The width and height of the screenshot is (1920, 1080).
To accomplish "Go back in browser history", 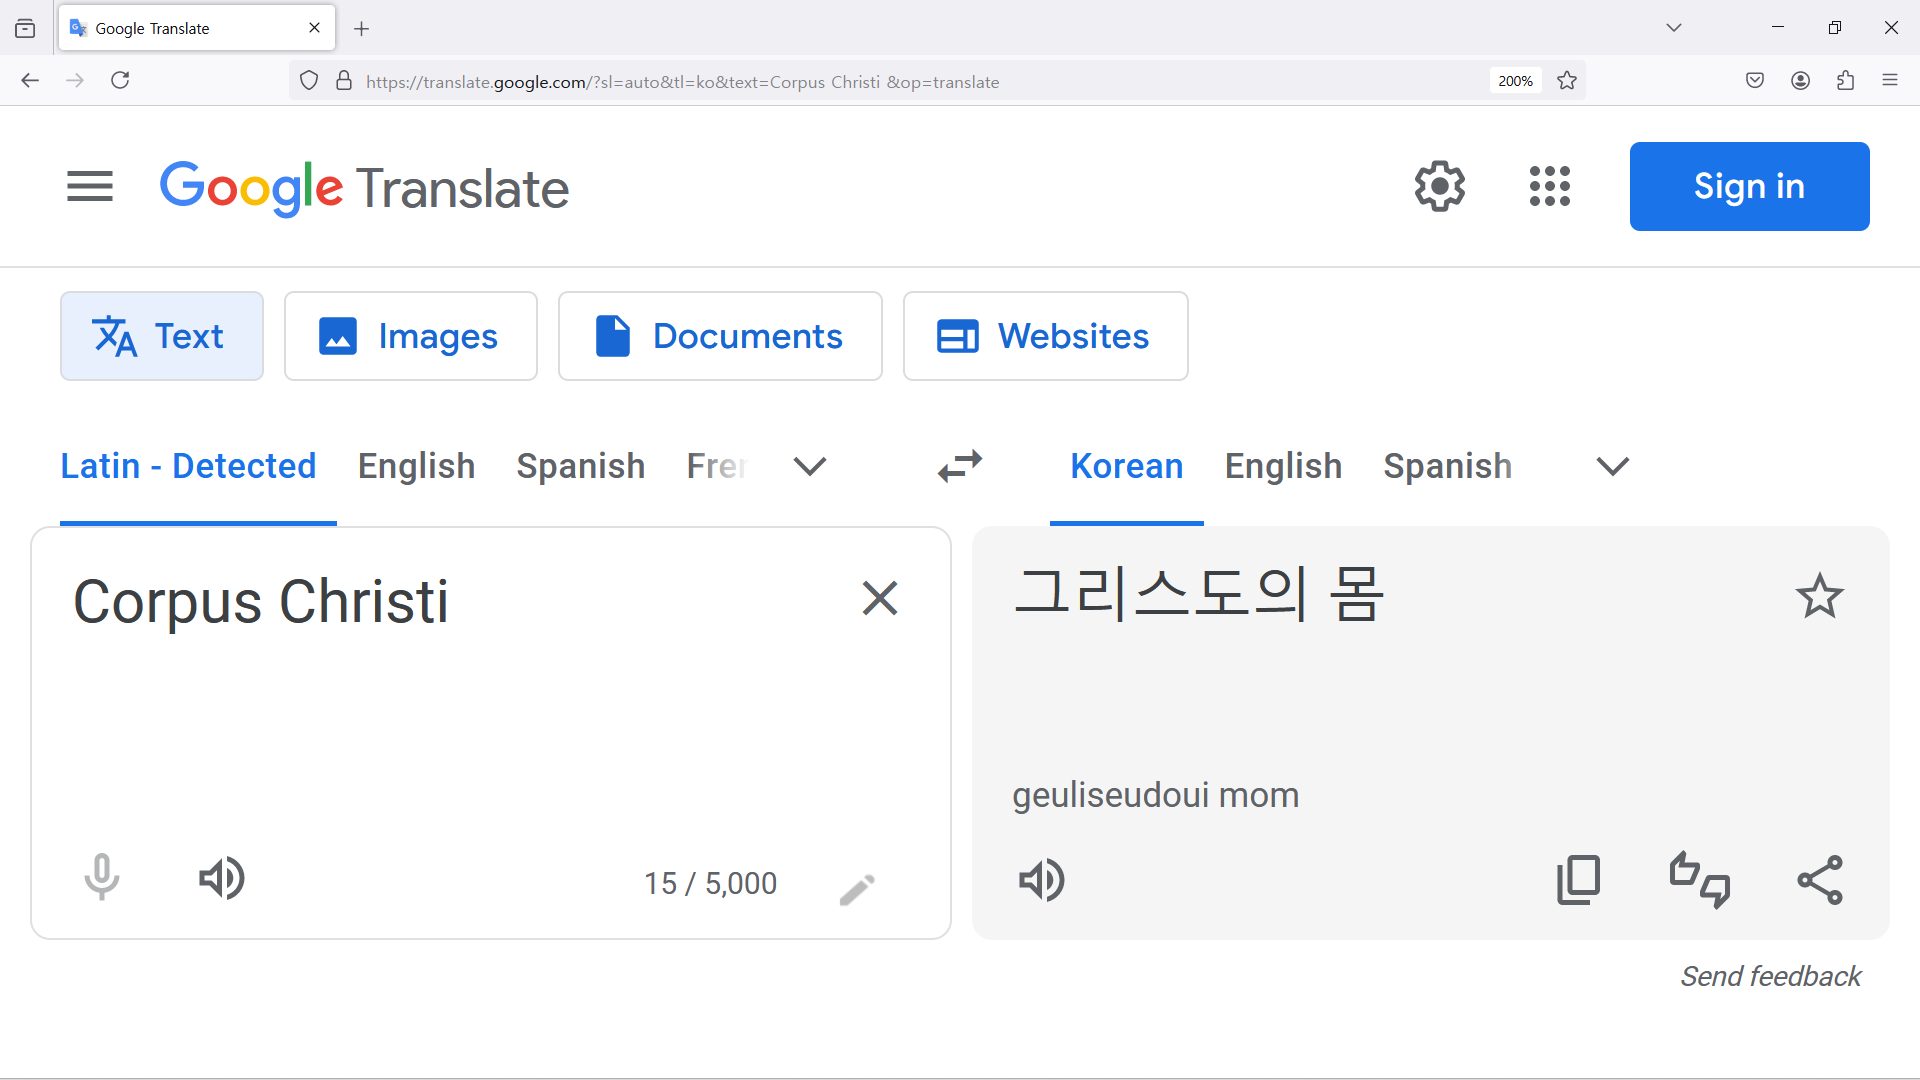I will coord(30,81).
